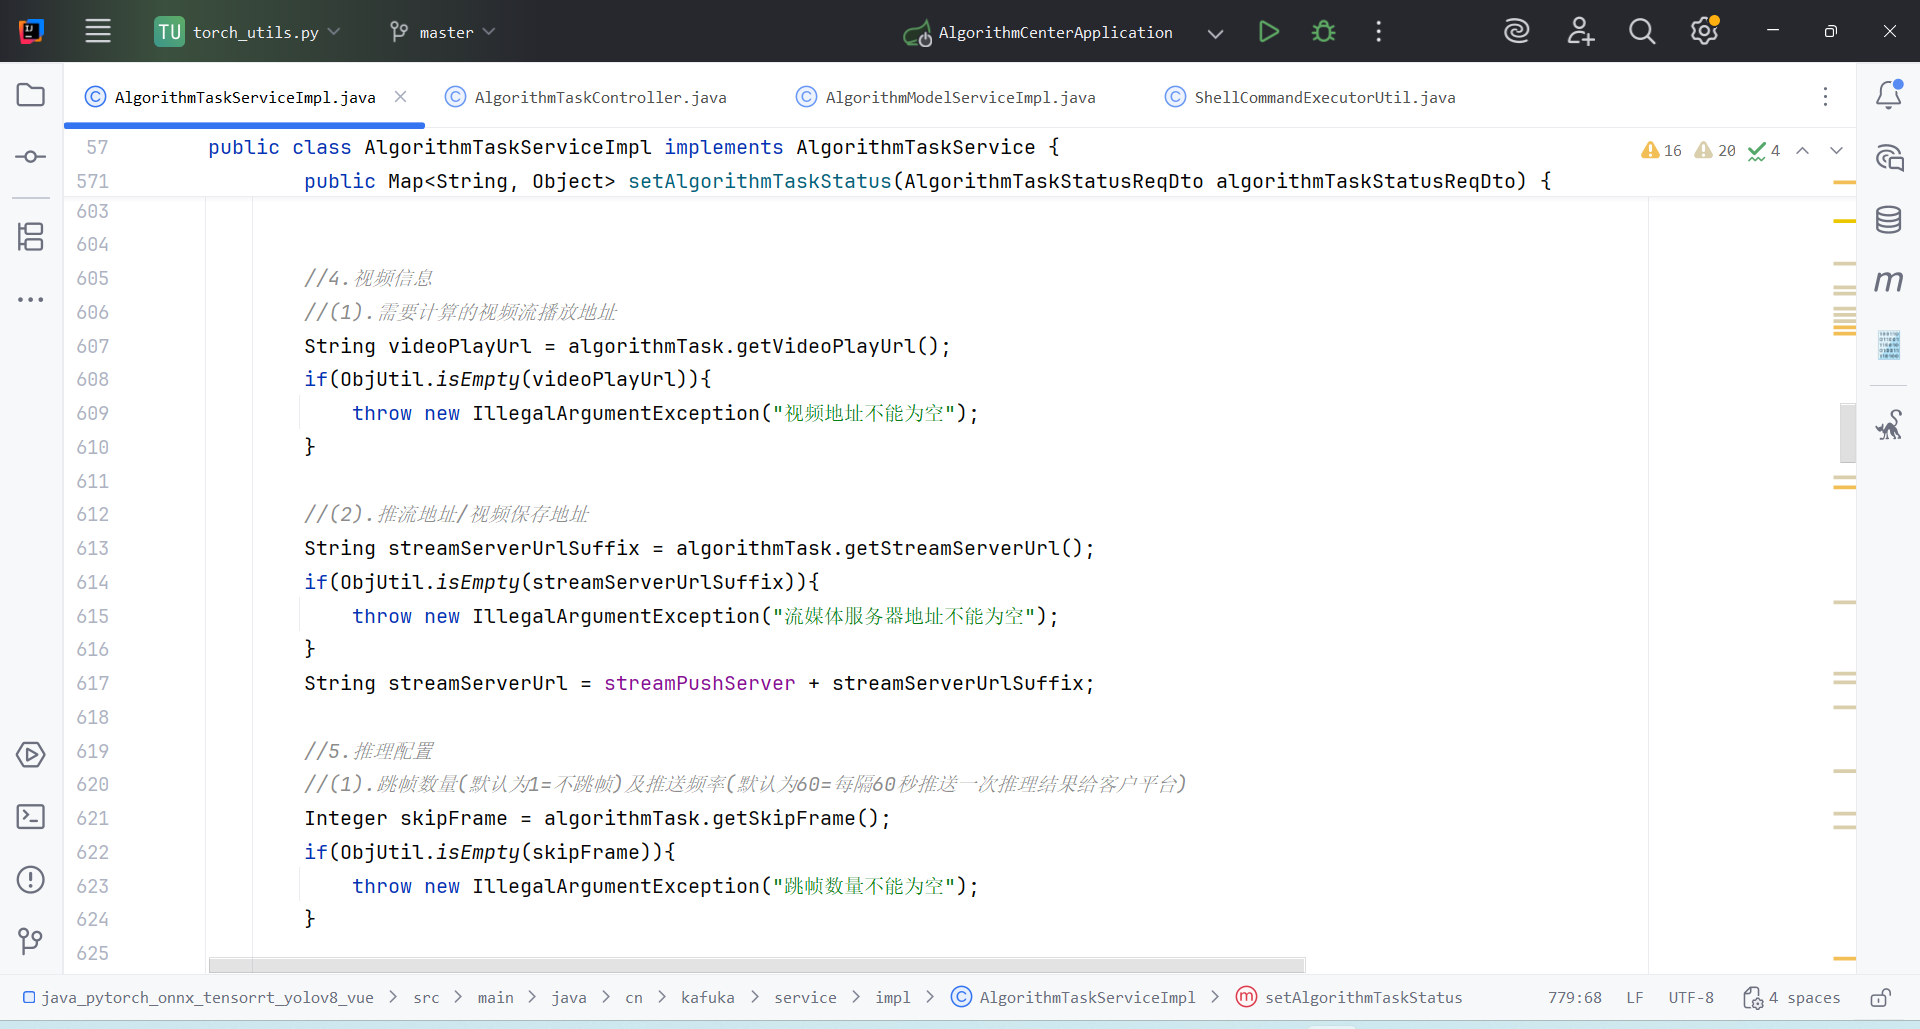The width and height of the screenshot is (1920, 1029).
Task: Toggle read-only lock in status bar
Action: point(1880,997)
